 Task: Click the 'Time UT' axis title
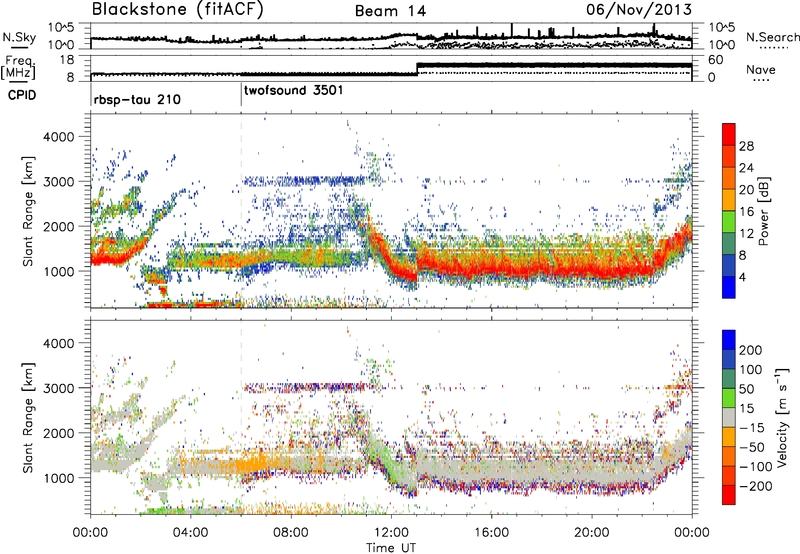[391, 547]
